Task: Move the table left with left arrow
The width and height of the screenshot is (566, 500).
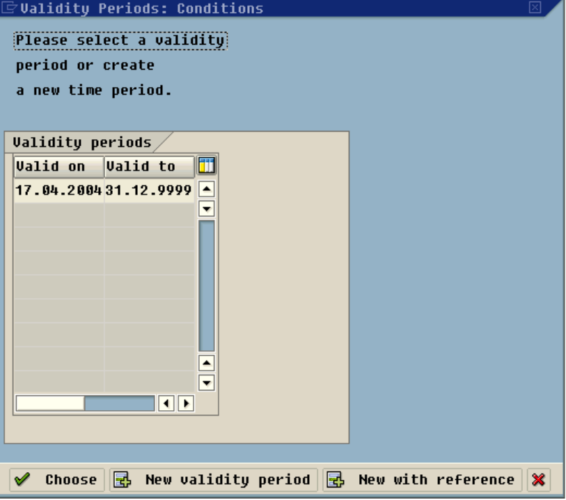Action: point(166,403)
